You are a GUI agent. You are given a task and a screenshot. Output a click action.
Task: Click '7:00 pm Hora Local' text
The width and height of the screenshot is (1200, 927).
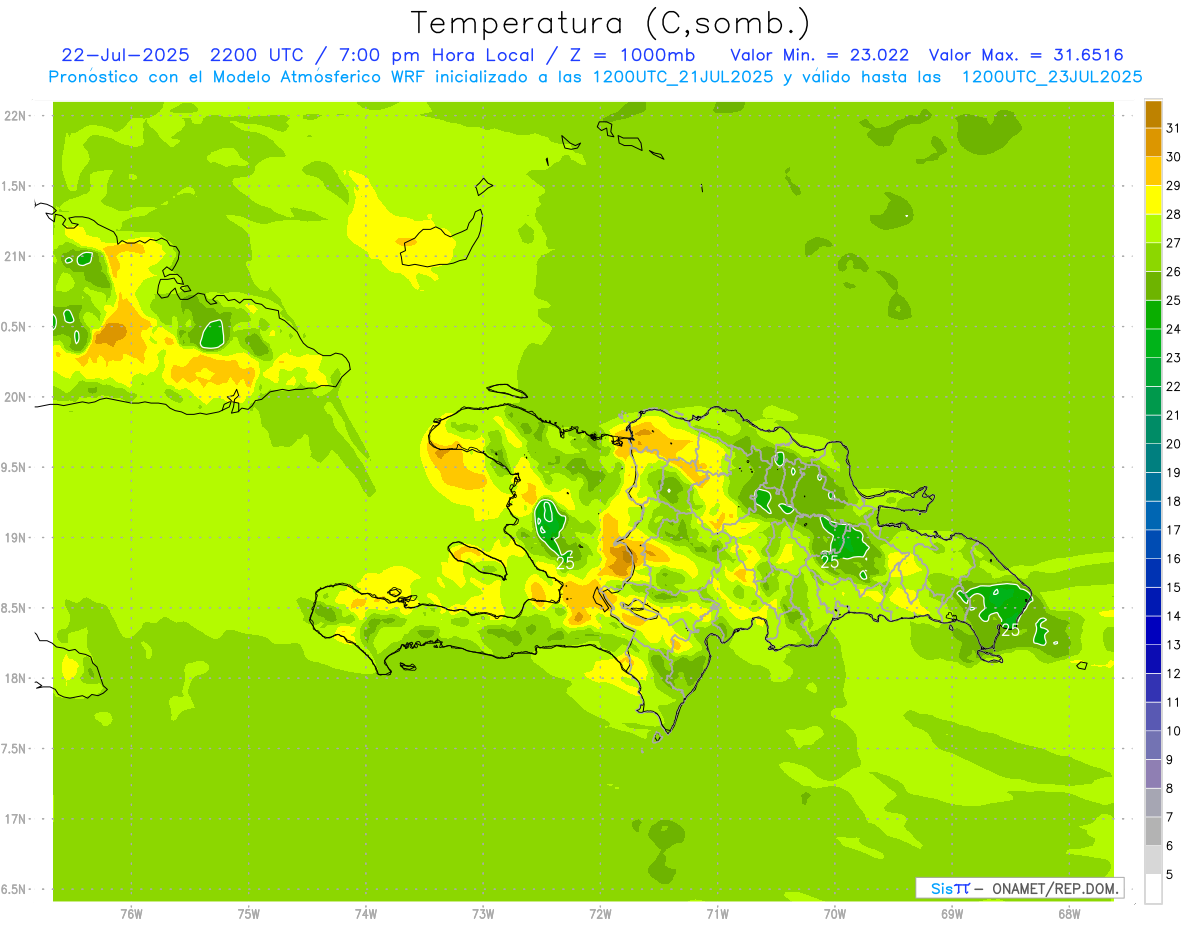(x=436, y=54)
